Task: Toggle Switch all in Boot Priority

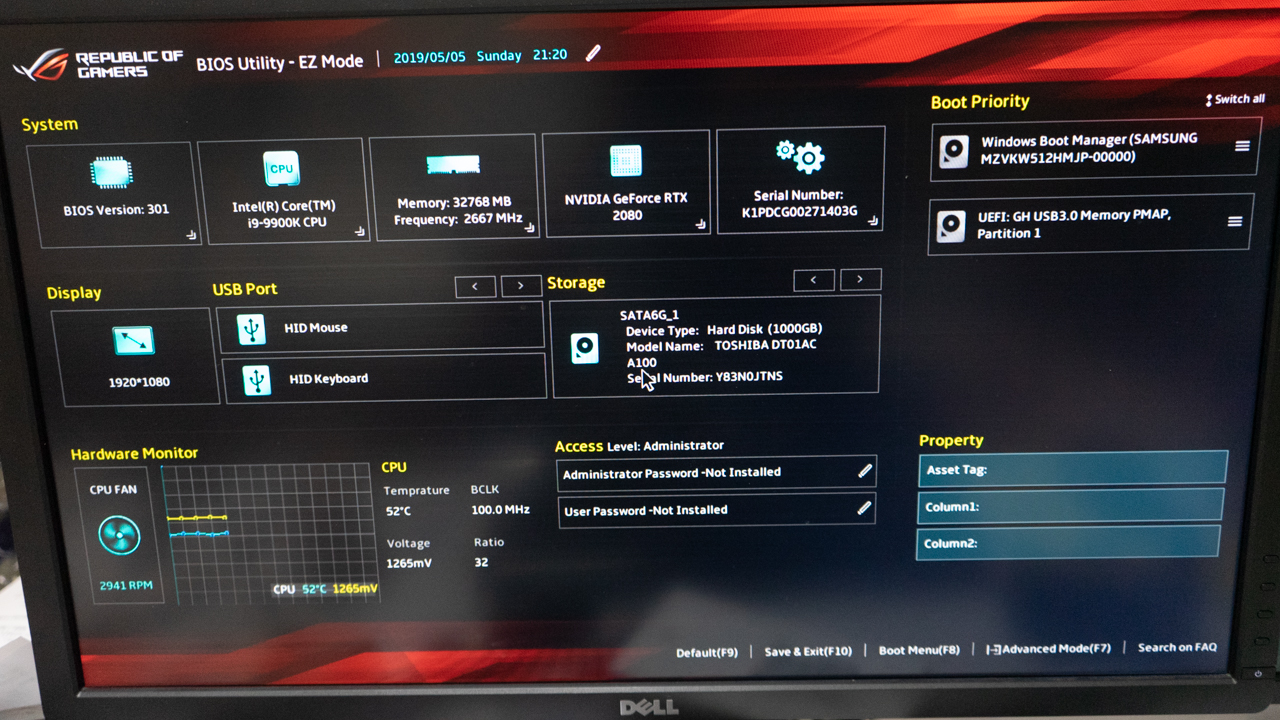Action: (1235, 99)
